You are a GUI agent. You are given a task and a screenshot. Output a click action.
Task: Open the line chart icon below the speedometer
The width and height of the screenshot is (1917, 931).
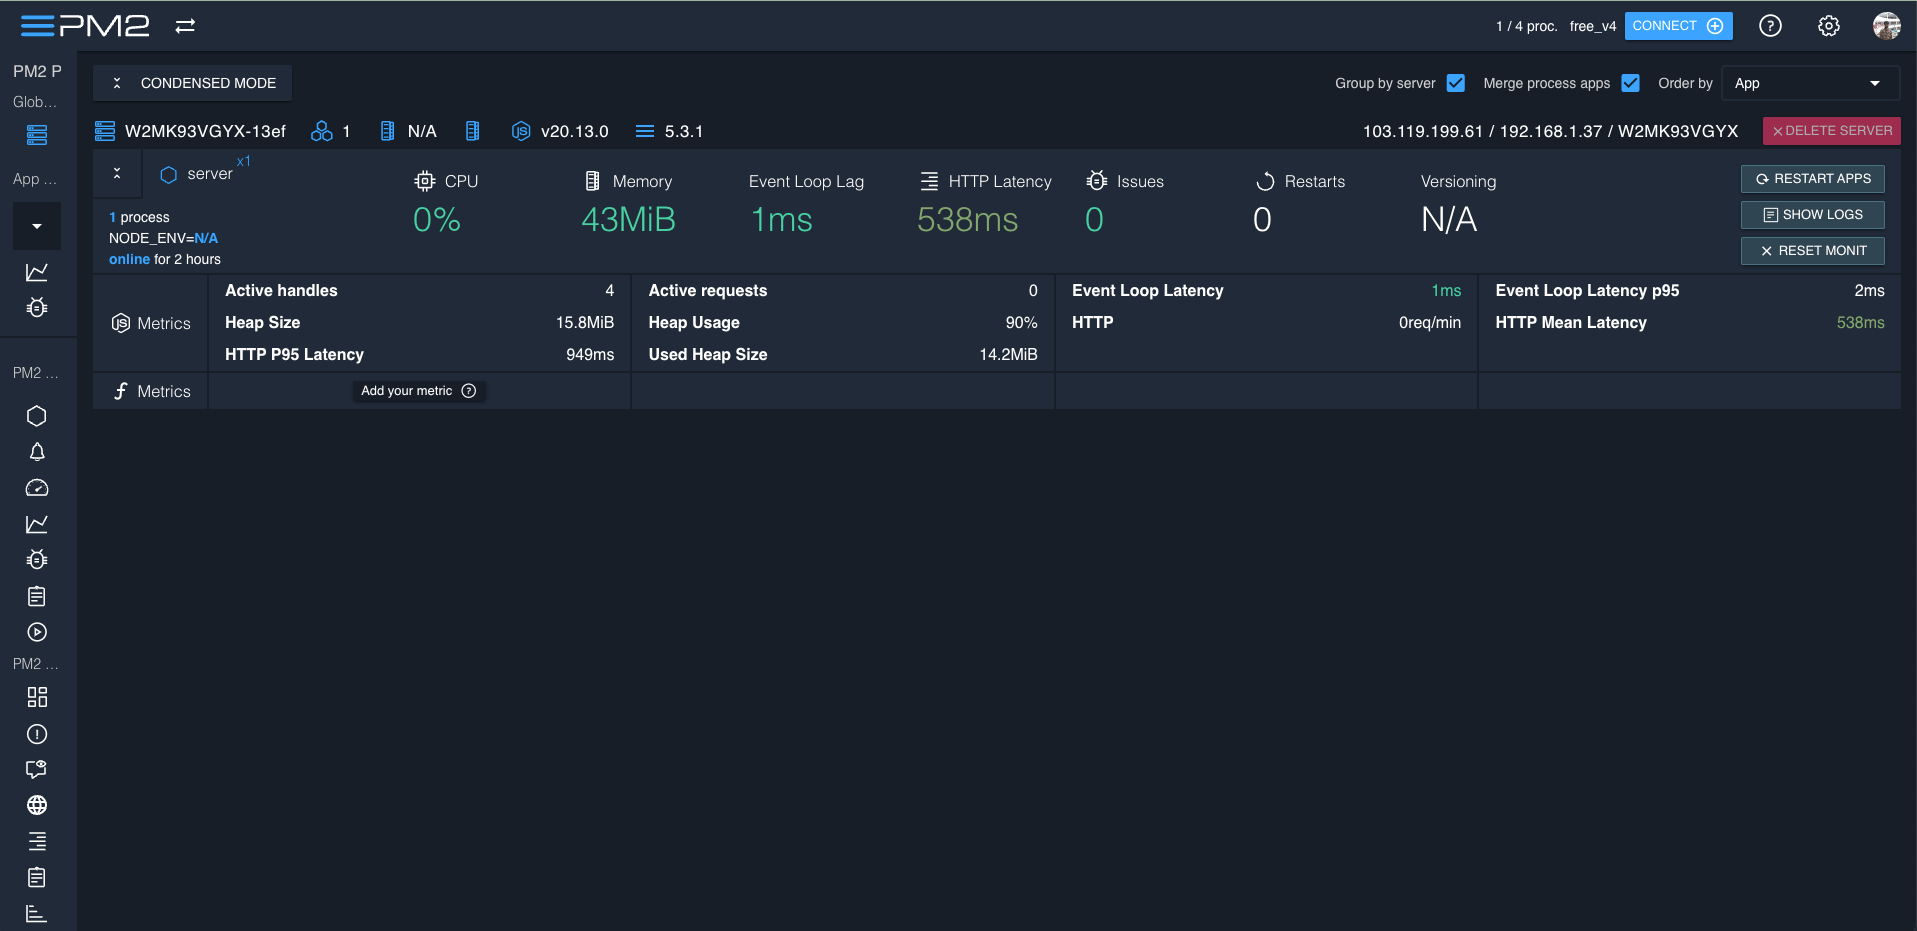click(37, 524)
